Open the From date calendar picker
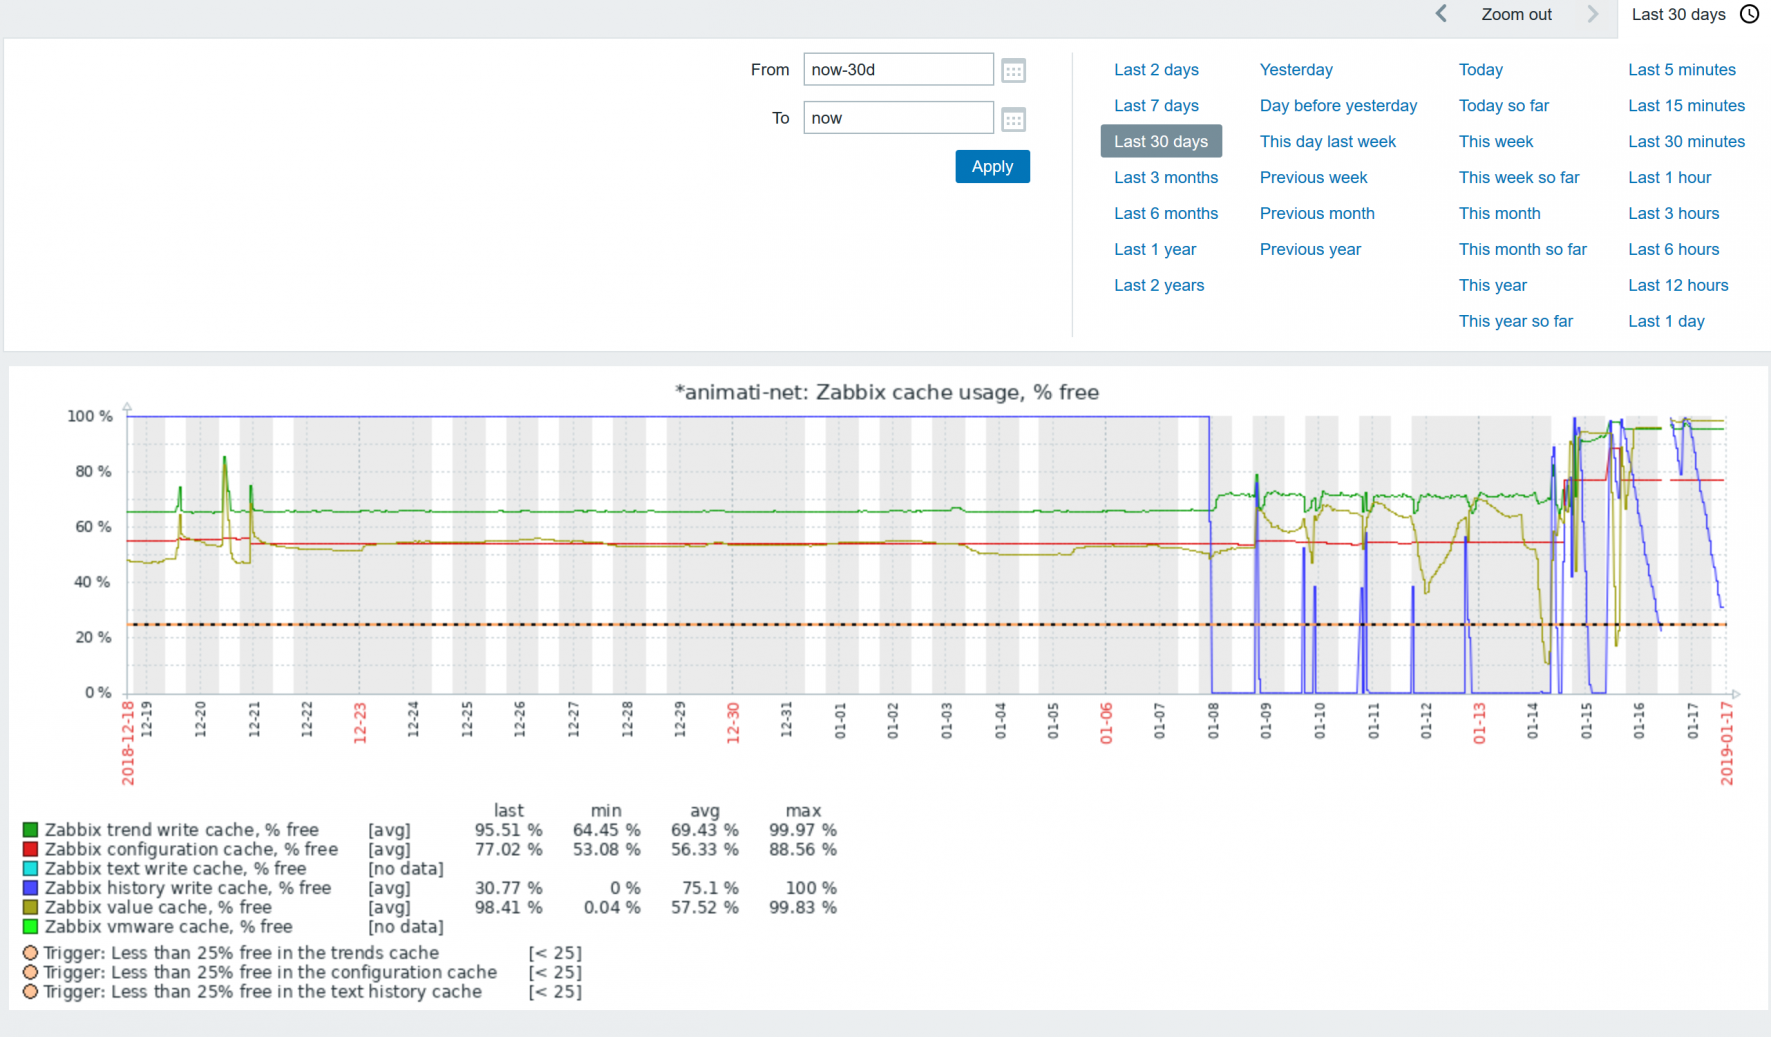This screenshot has height=1037, width=1771. tap(1013, 71)
